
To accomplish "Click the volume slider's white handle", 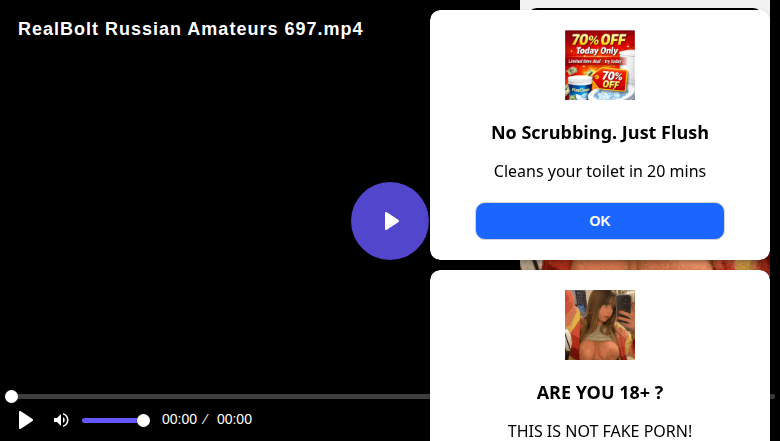I will 143,421.
